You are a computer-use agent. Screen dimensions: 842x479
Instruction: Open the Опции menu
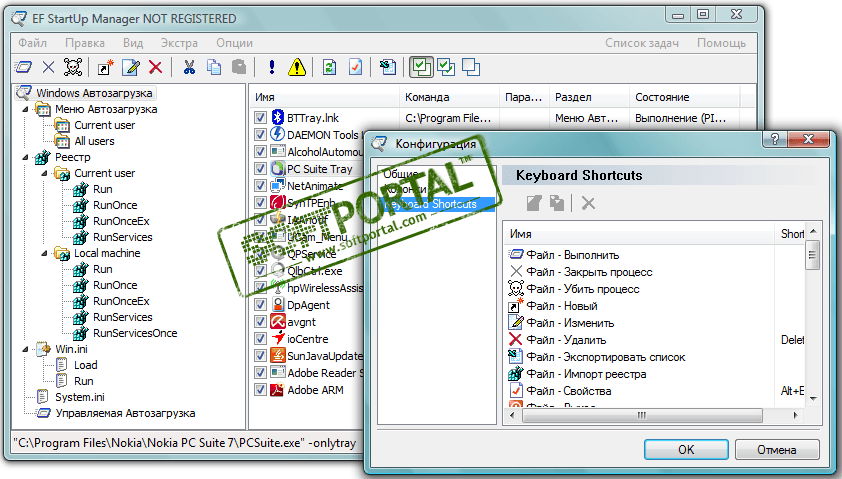coord(235,43)
